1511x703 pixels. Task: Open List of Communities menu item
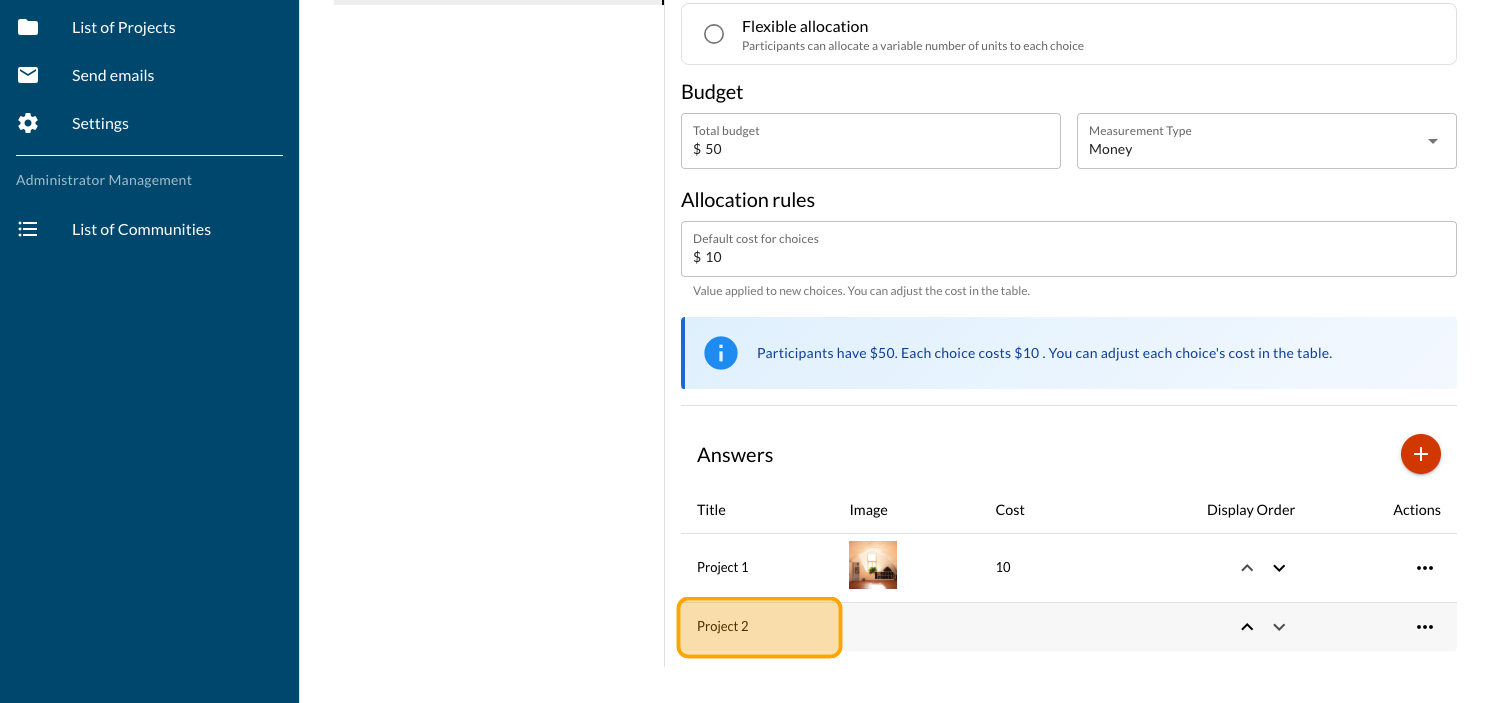(x=141, y=229)
